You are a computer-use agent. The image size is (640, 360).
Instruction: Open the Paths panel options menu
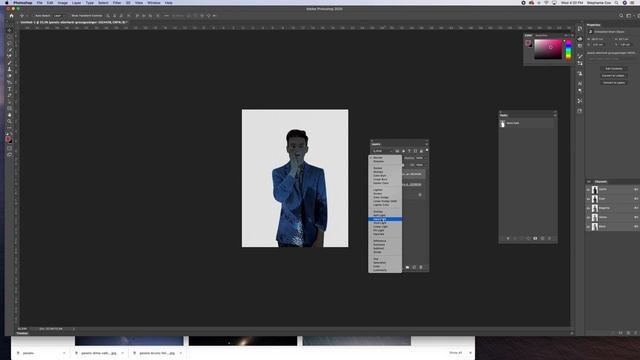click(555, 116)
